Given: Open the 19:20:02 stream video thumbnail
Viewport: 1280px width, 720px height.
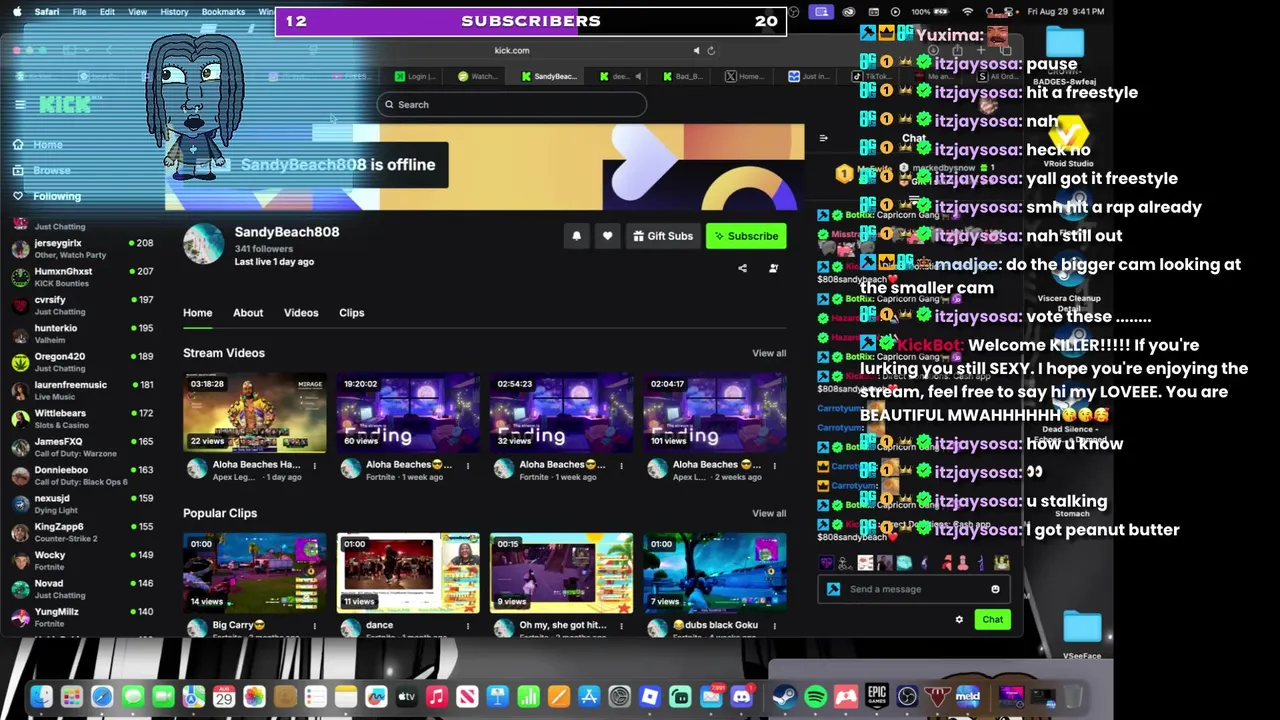Looking at the screenshot, I should tap(408, 412).
